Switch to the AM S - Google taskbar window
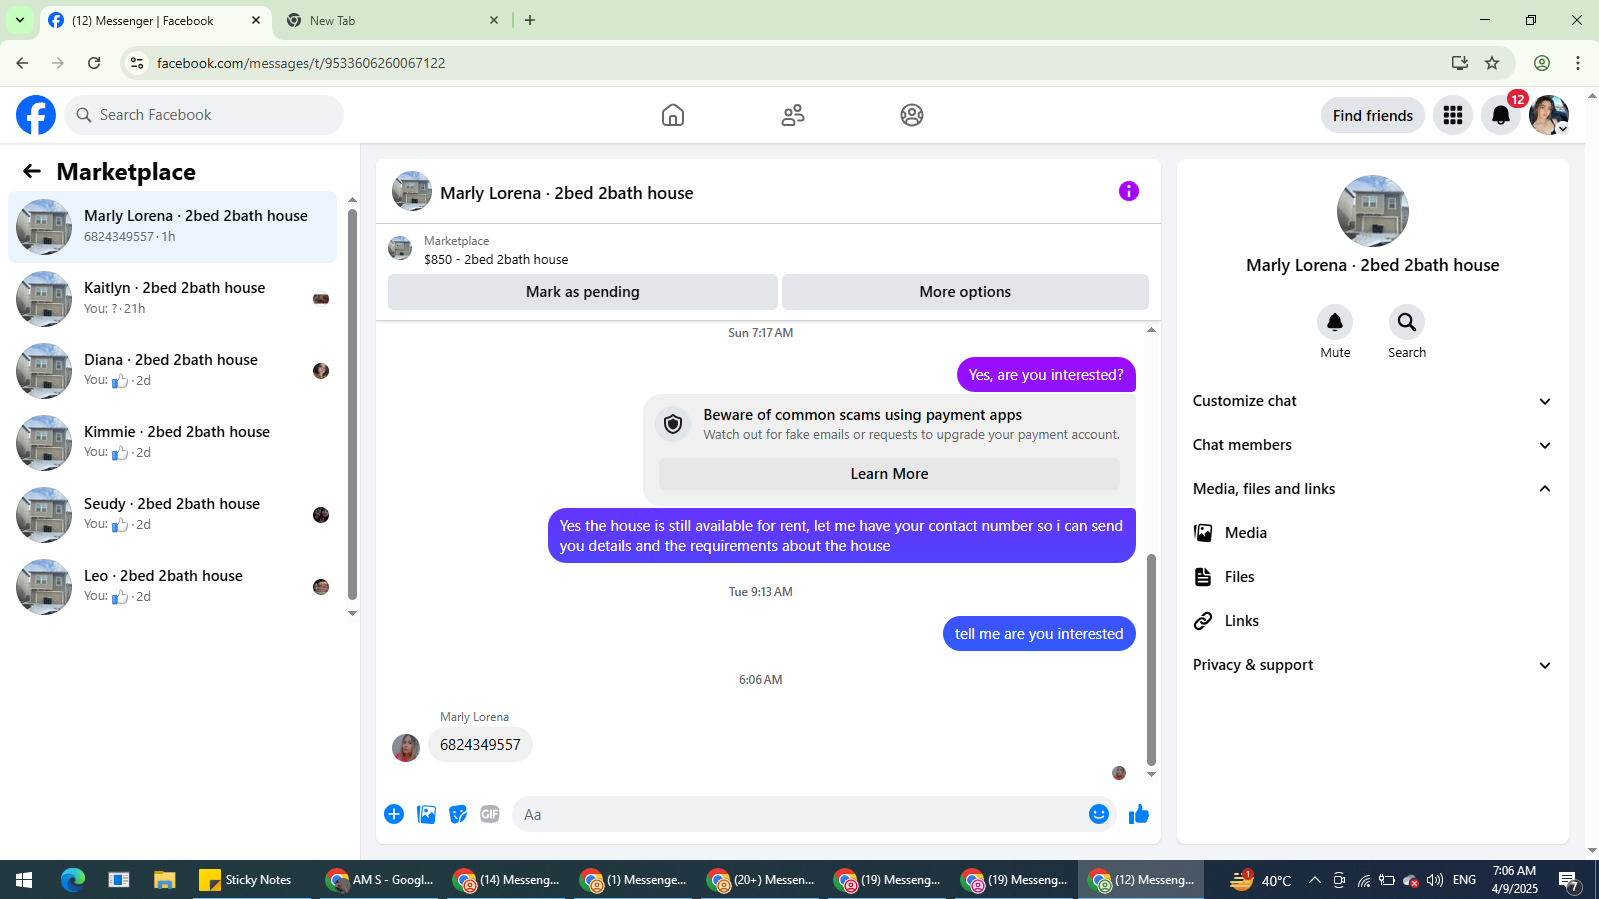1599x899 pixels. pyautogui.click(x=381, y=880)
